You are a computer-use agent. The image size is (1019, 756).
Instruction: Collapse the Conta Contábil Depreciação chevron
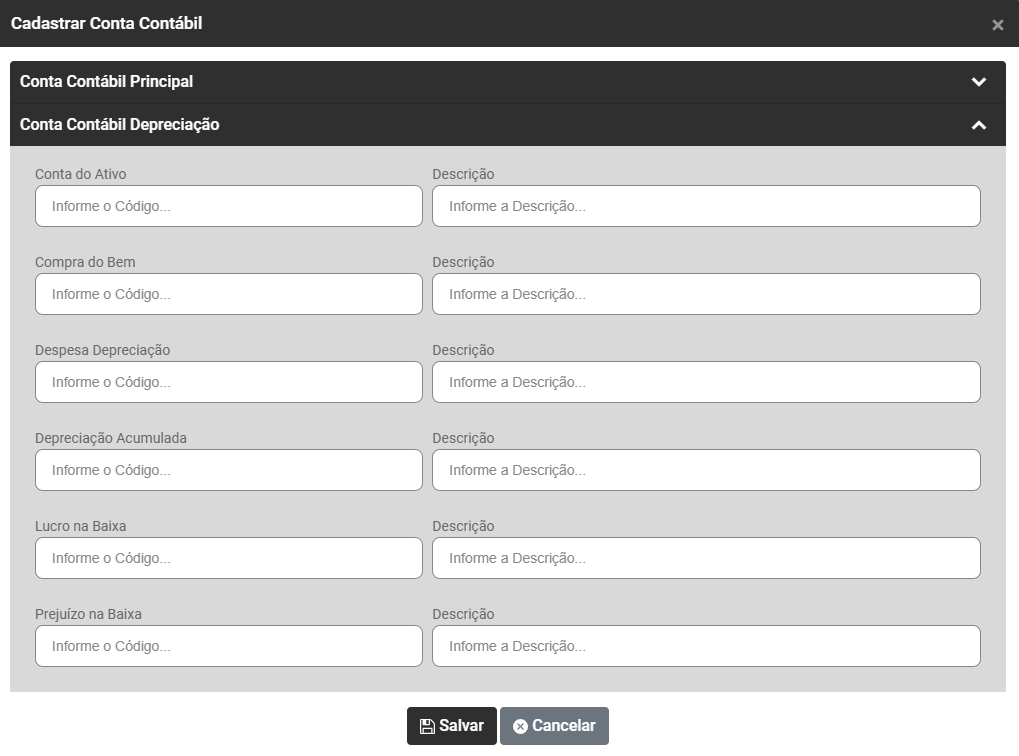[x=979, y=125]
